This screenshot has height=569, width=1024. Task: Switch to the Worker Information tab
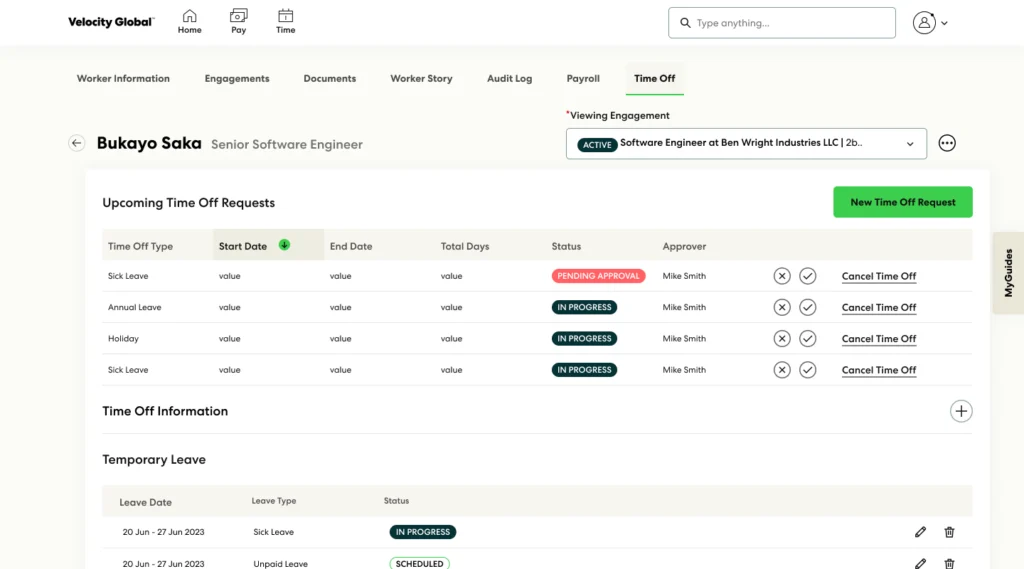click(x=123, y=78)
